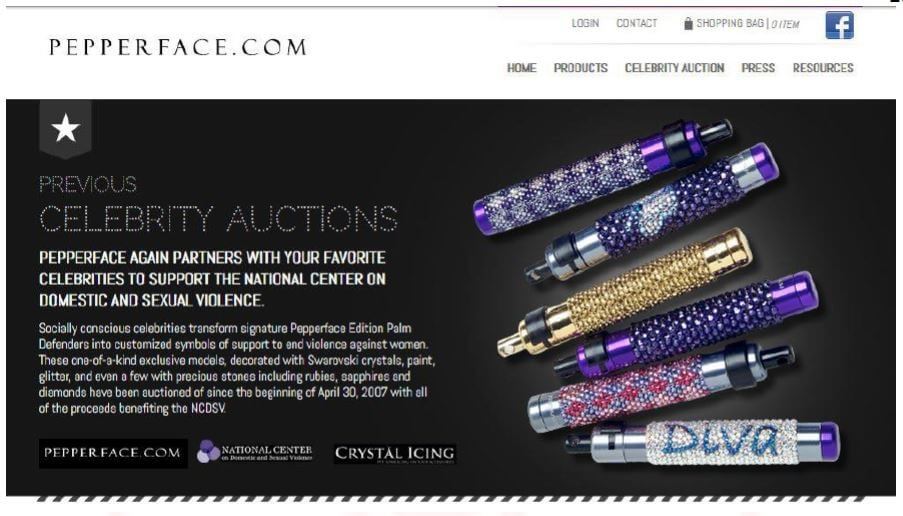Viewport: 903px width, 516px height.
Task: Go to Pepperface.com header logo
Action: tap(178, 47)
